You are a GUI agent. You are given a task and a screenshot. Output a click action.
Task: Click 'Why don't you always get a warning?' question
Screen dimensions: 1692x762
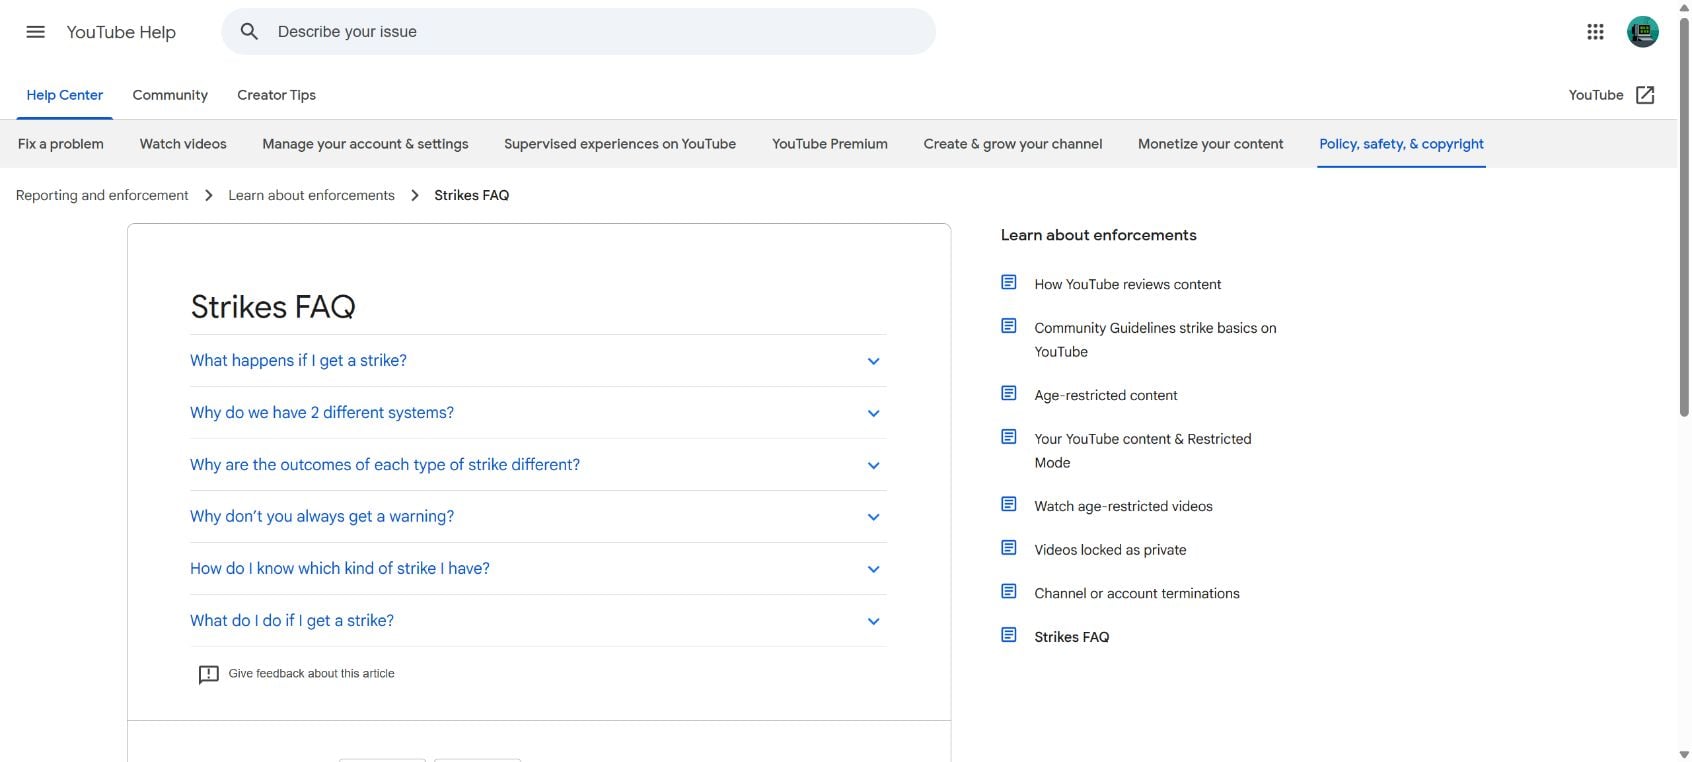(322, 517)
